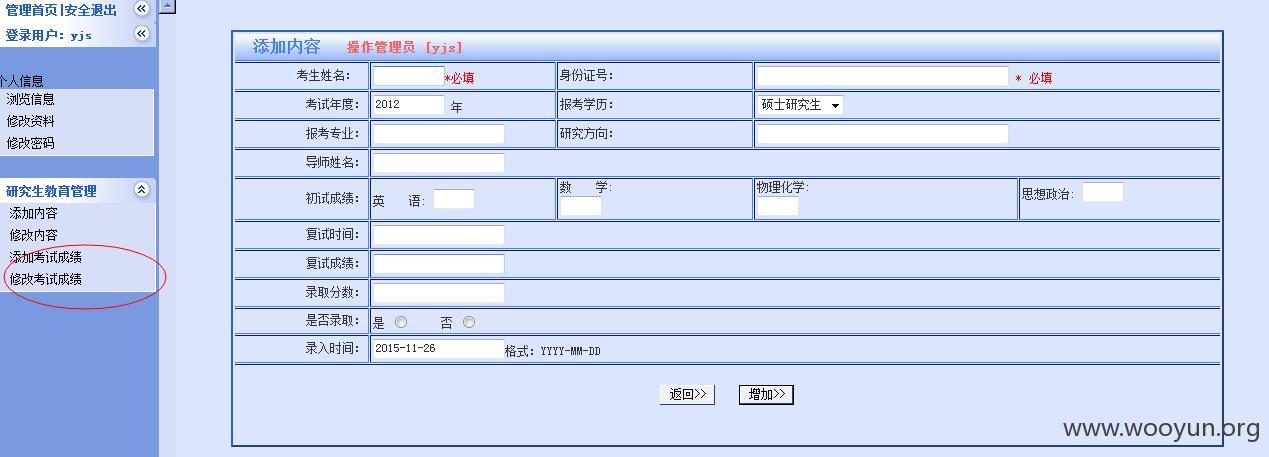Click the 考试年度 field showing 2012
1269x457 pixels.
tap(408, 105)
